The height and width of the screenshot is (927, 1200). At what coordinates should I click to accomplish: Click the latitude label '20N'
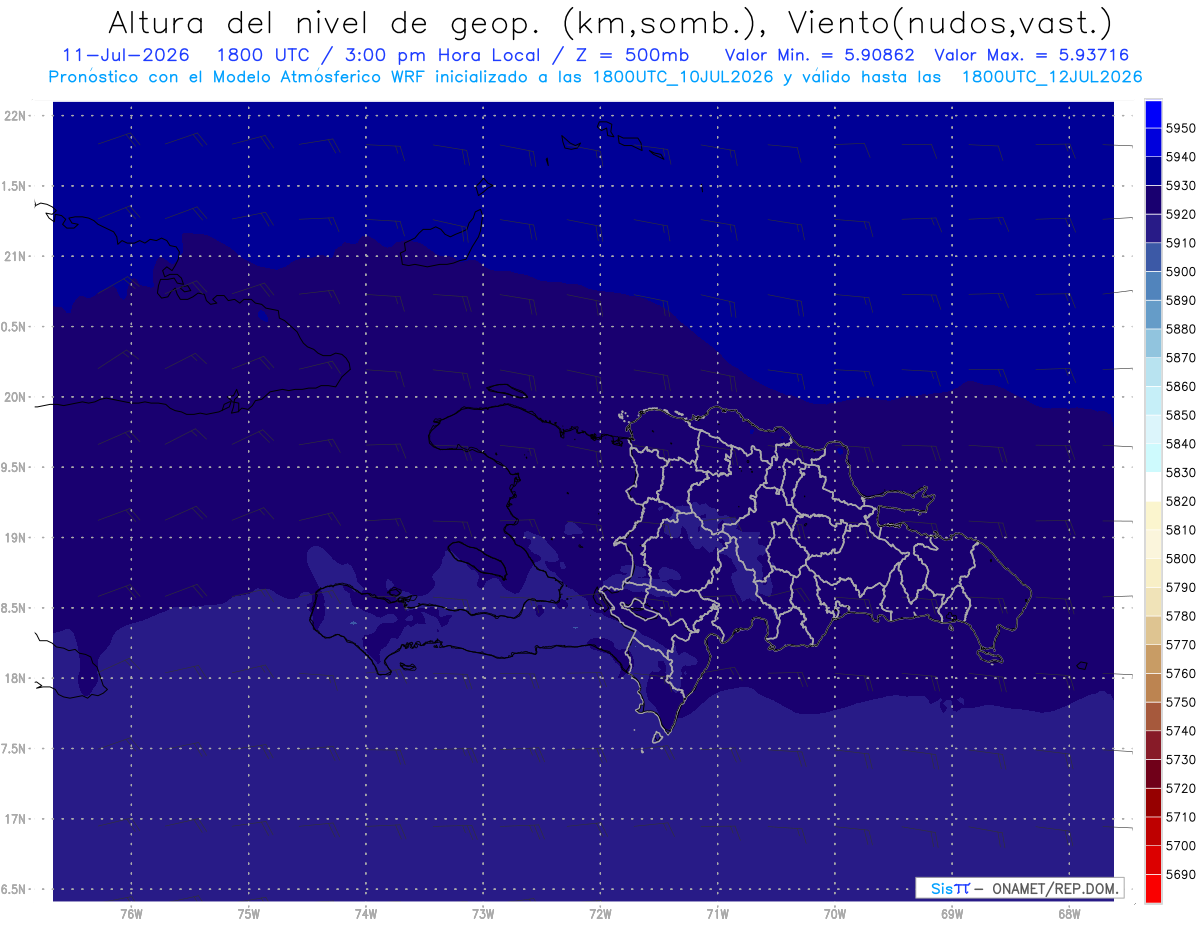click(x=14, y=397)
